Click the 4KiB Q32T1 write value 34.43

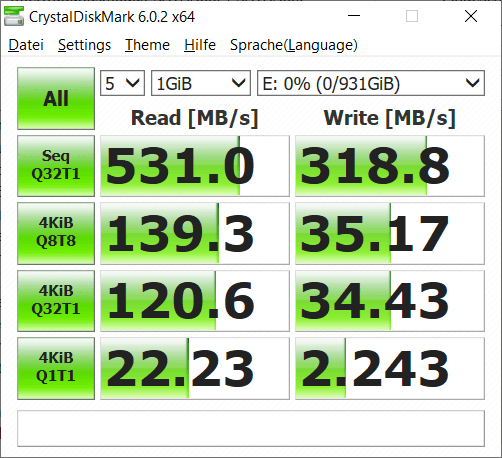click(x=390, y=301)
